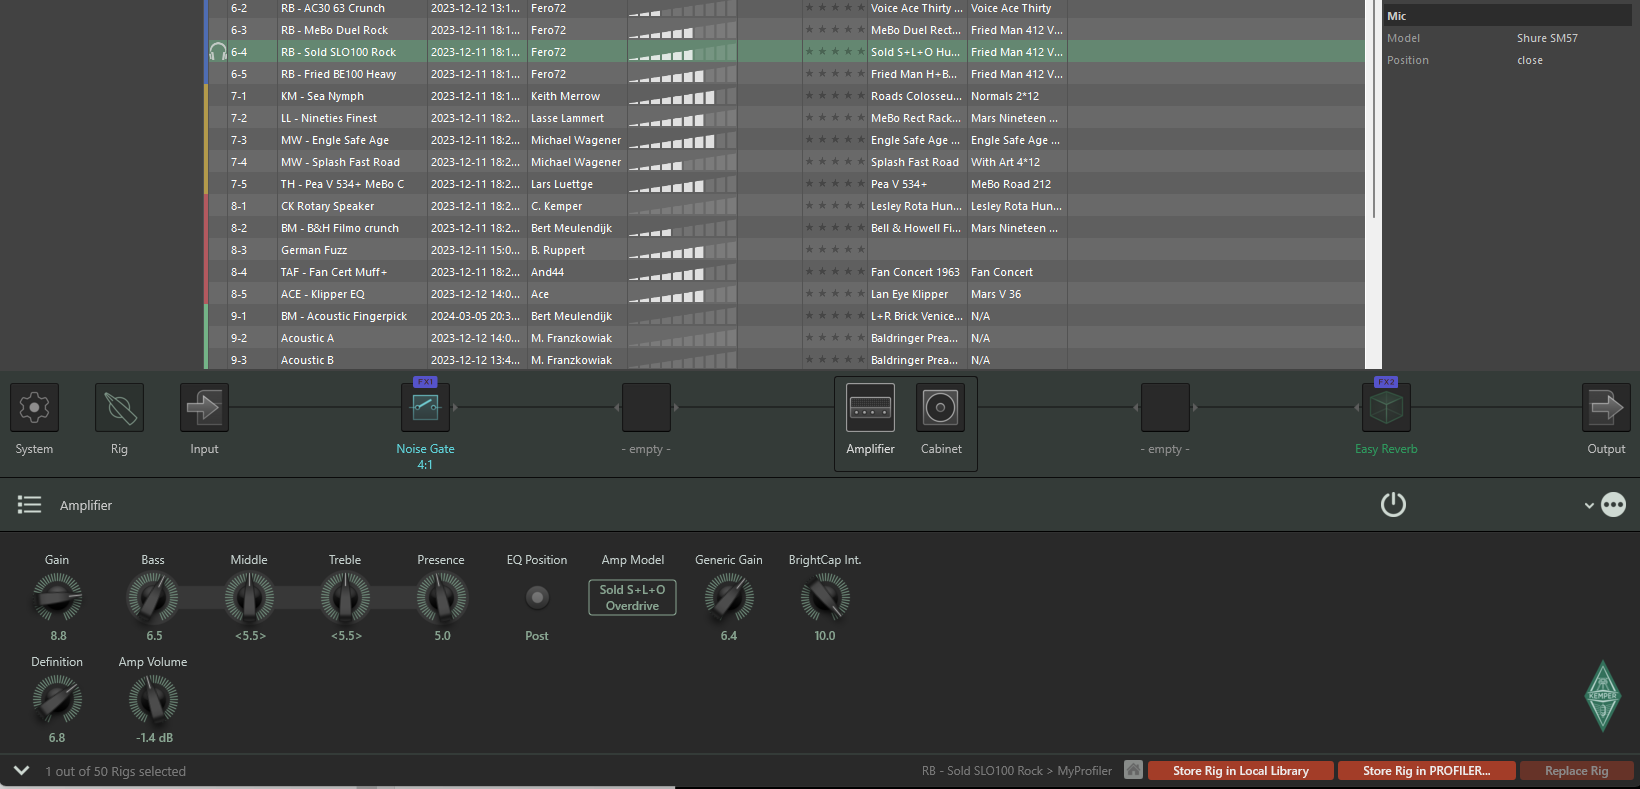The width and height of the screenshot is (1640, 789).
Task: Select the Acoustic B rig row
Action: tap(785, 360)
